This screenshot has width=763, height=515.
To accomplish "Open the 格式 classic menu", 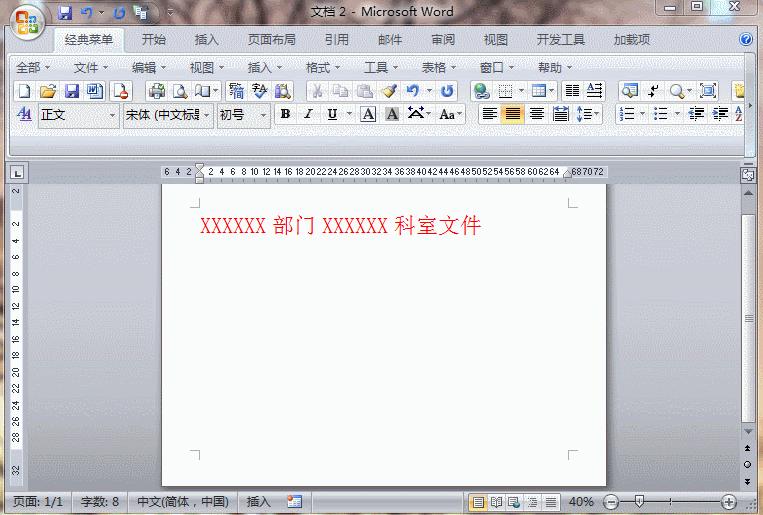I will click(323, 68).
